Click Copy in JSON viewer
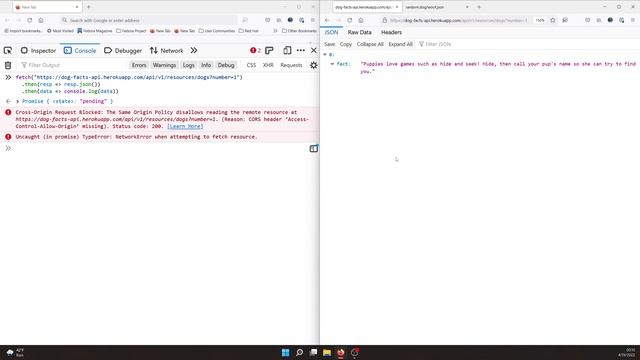640x360 pixels. 346,44
